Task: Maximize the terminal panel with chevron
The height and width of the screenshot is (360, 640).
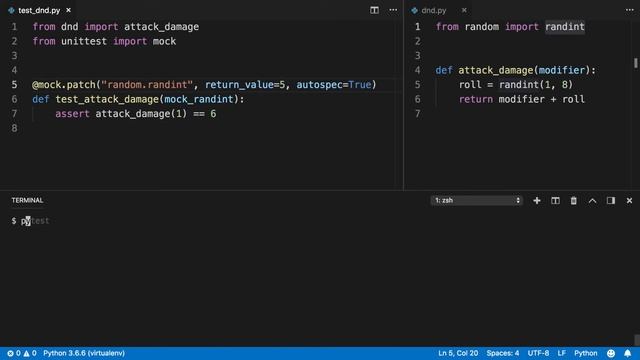Action: tap(592, 200)
